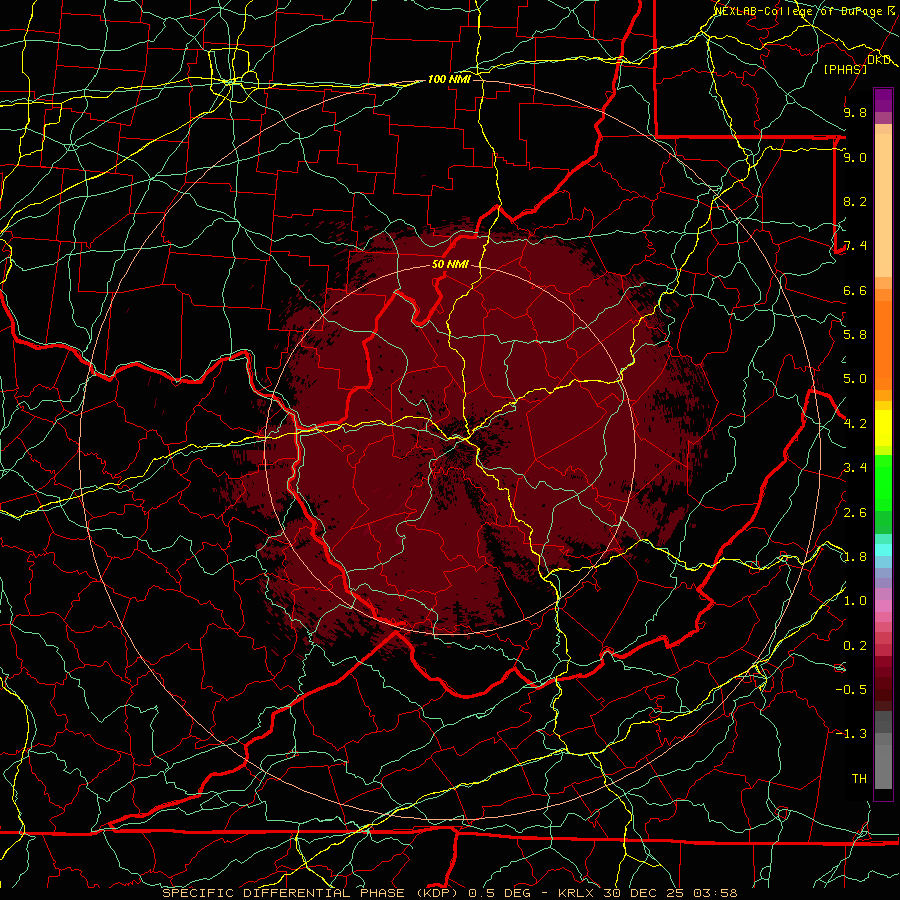This screenshot has height=900, width=900.
Task: Click the 50 NMI range ring label
Action: [450, 264]
